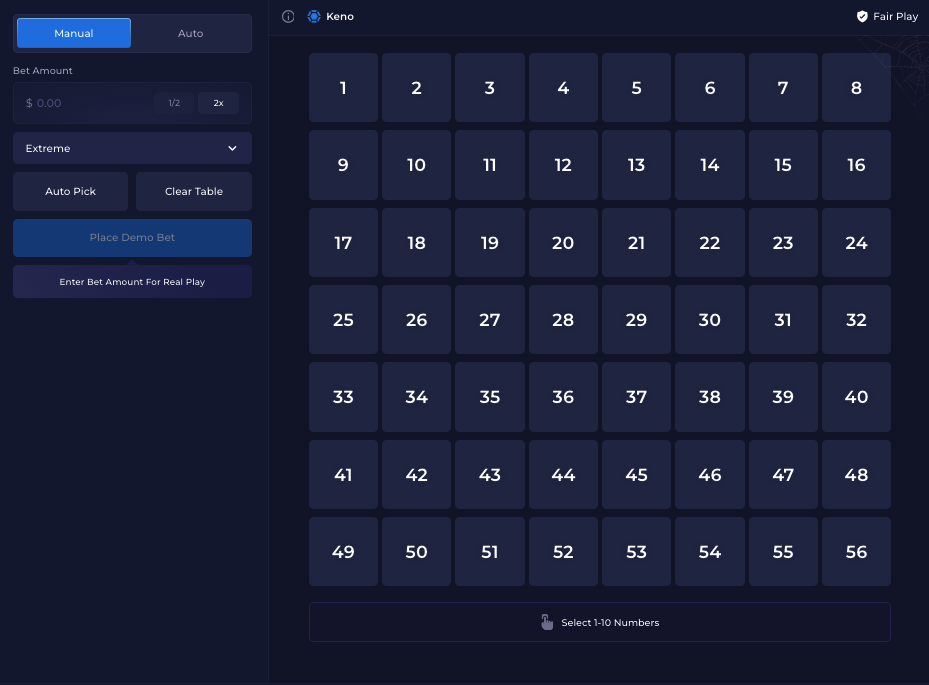Click the Clear Table button
The width and height of the screenshot is (929, 685).
[x=194, y=191]
